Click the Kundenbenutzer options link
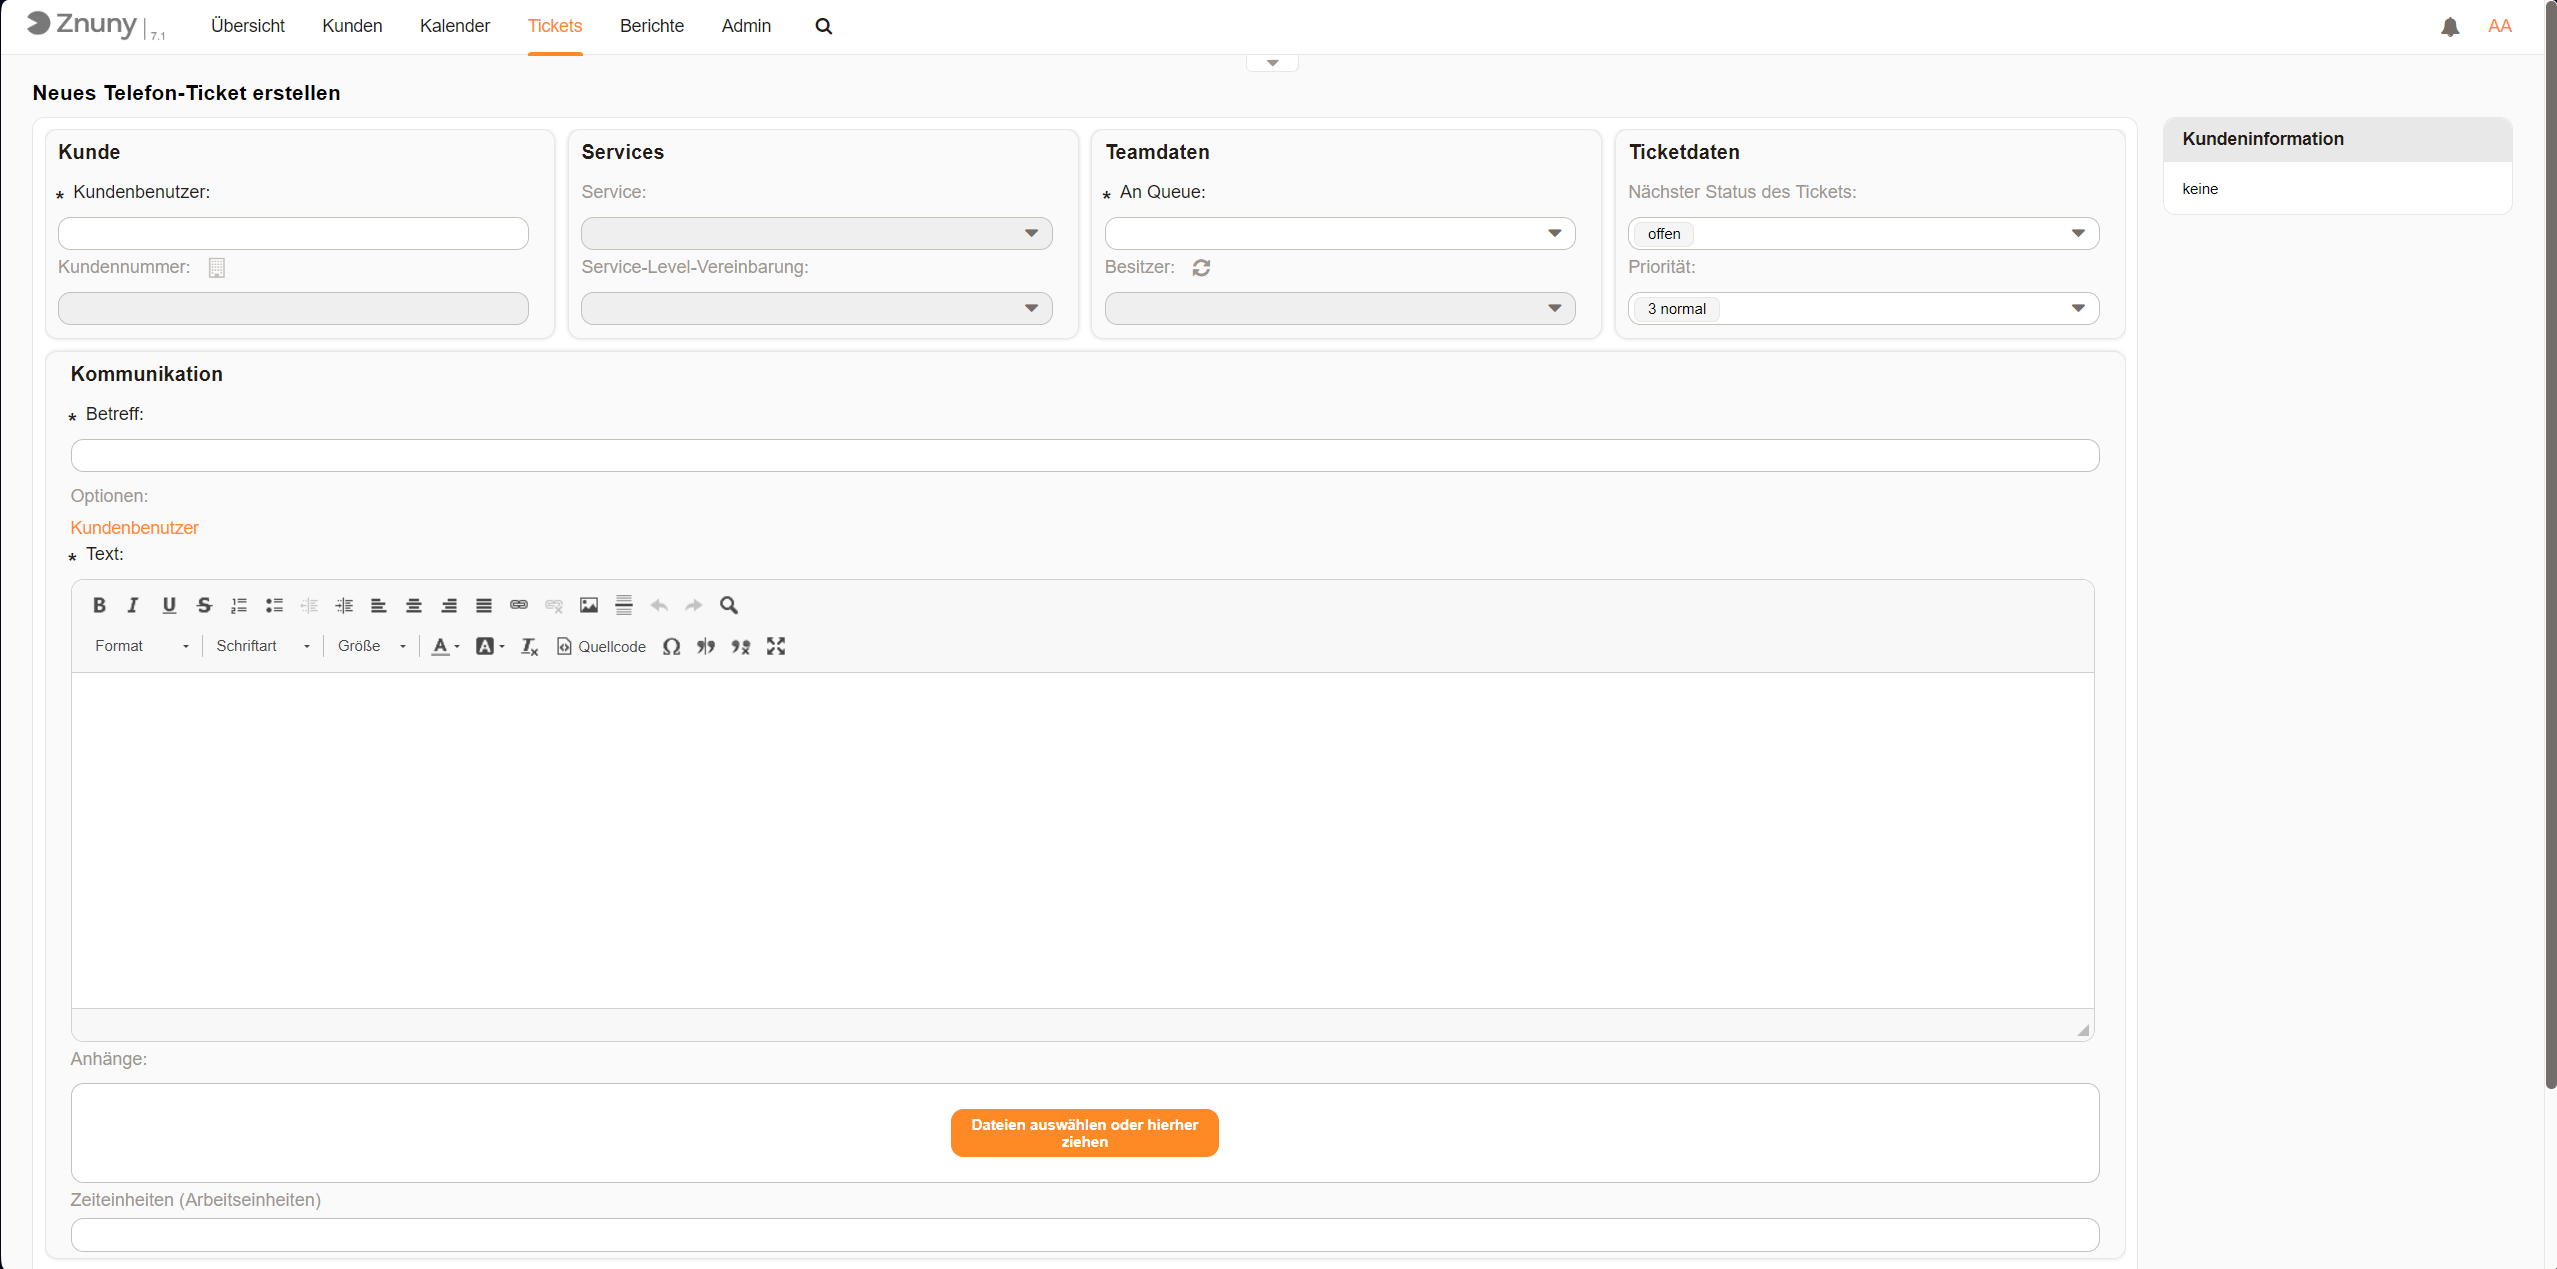This screenshot has width=2557, height=1269. click(134, 528)
